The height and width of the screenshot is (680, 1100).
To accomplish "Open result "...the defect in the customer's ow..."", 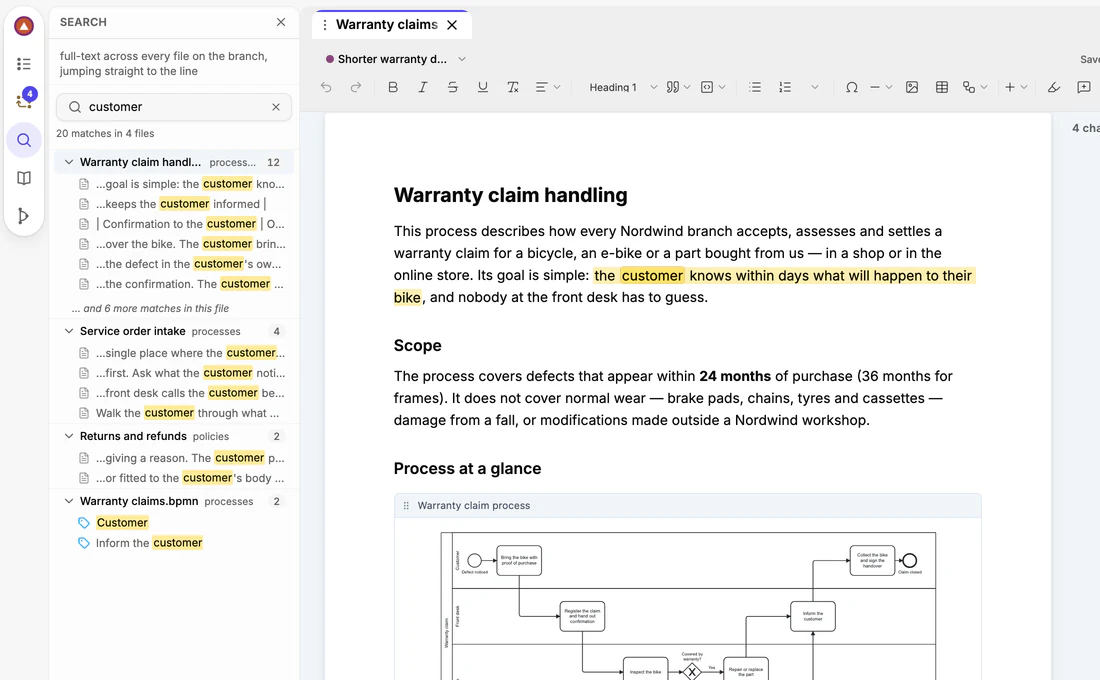I will point(182,264).
